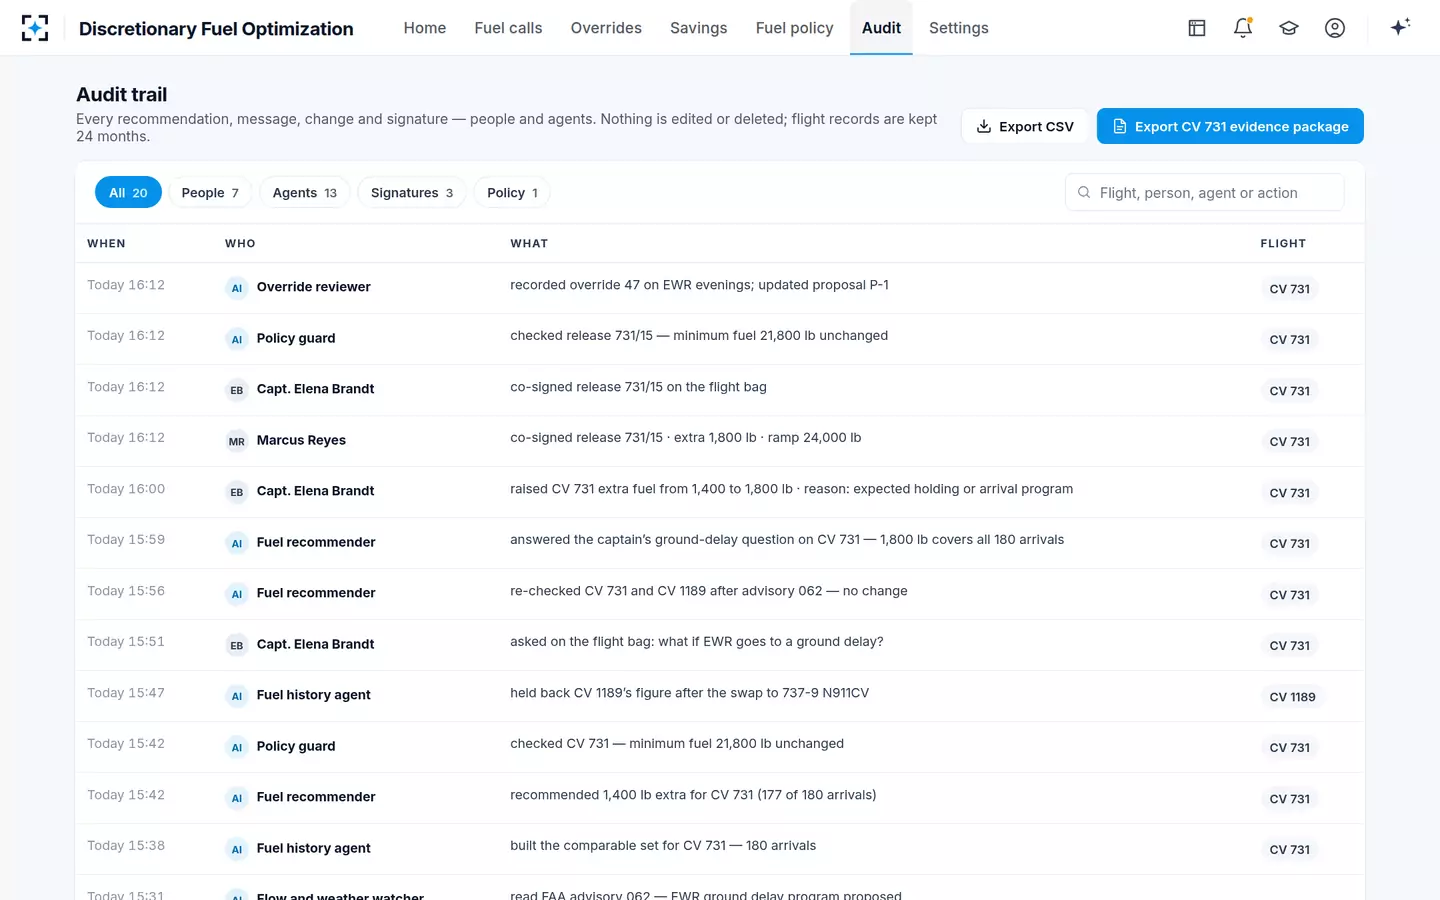Click 'recommended 1,400 lb extra for CV 731' text
This screenshot has width=1440, height=900.
coord(693,795)
